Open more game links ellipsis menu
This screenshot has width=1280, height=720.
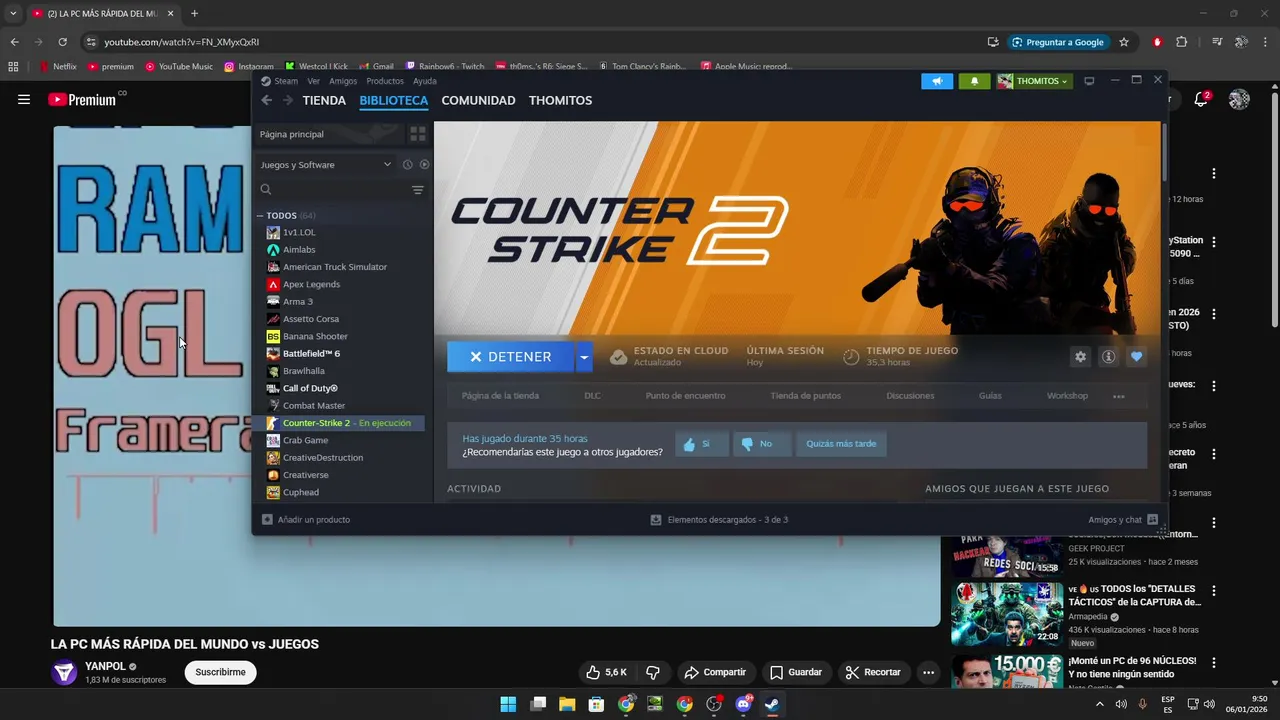tap(1118, 396)
